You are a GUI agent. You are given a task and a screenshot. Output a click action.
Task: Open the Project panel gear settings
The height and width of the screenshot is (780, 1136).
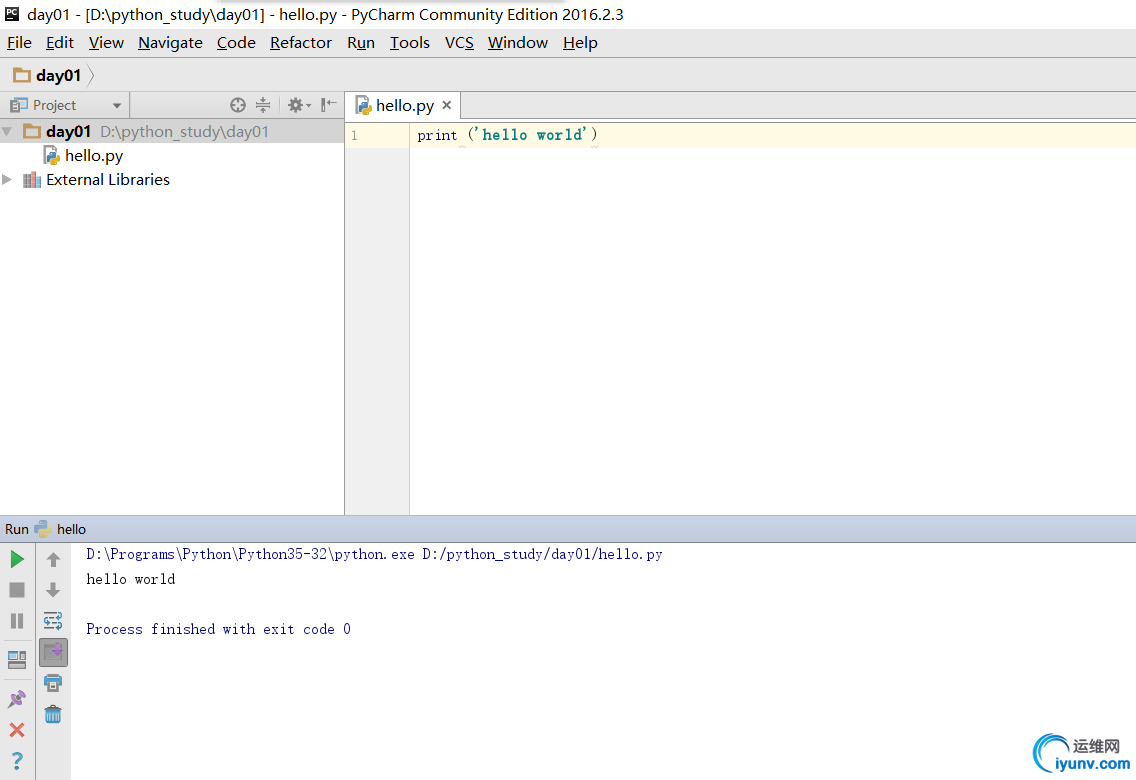pyautogui.click(x=298, y=105)
